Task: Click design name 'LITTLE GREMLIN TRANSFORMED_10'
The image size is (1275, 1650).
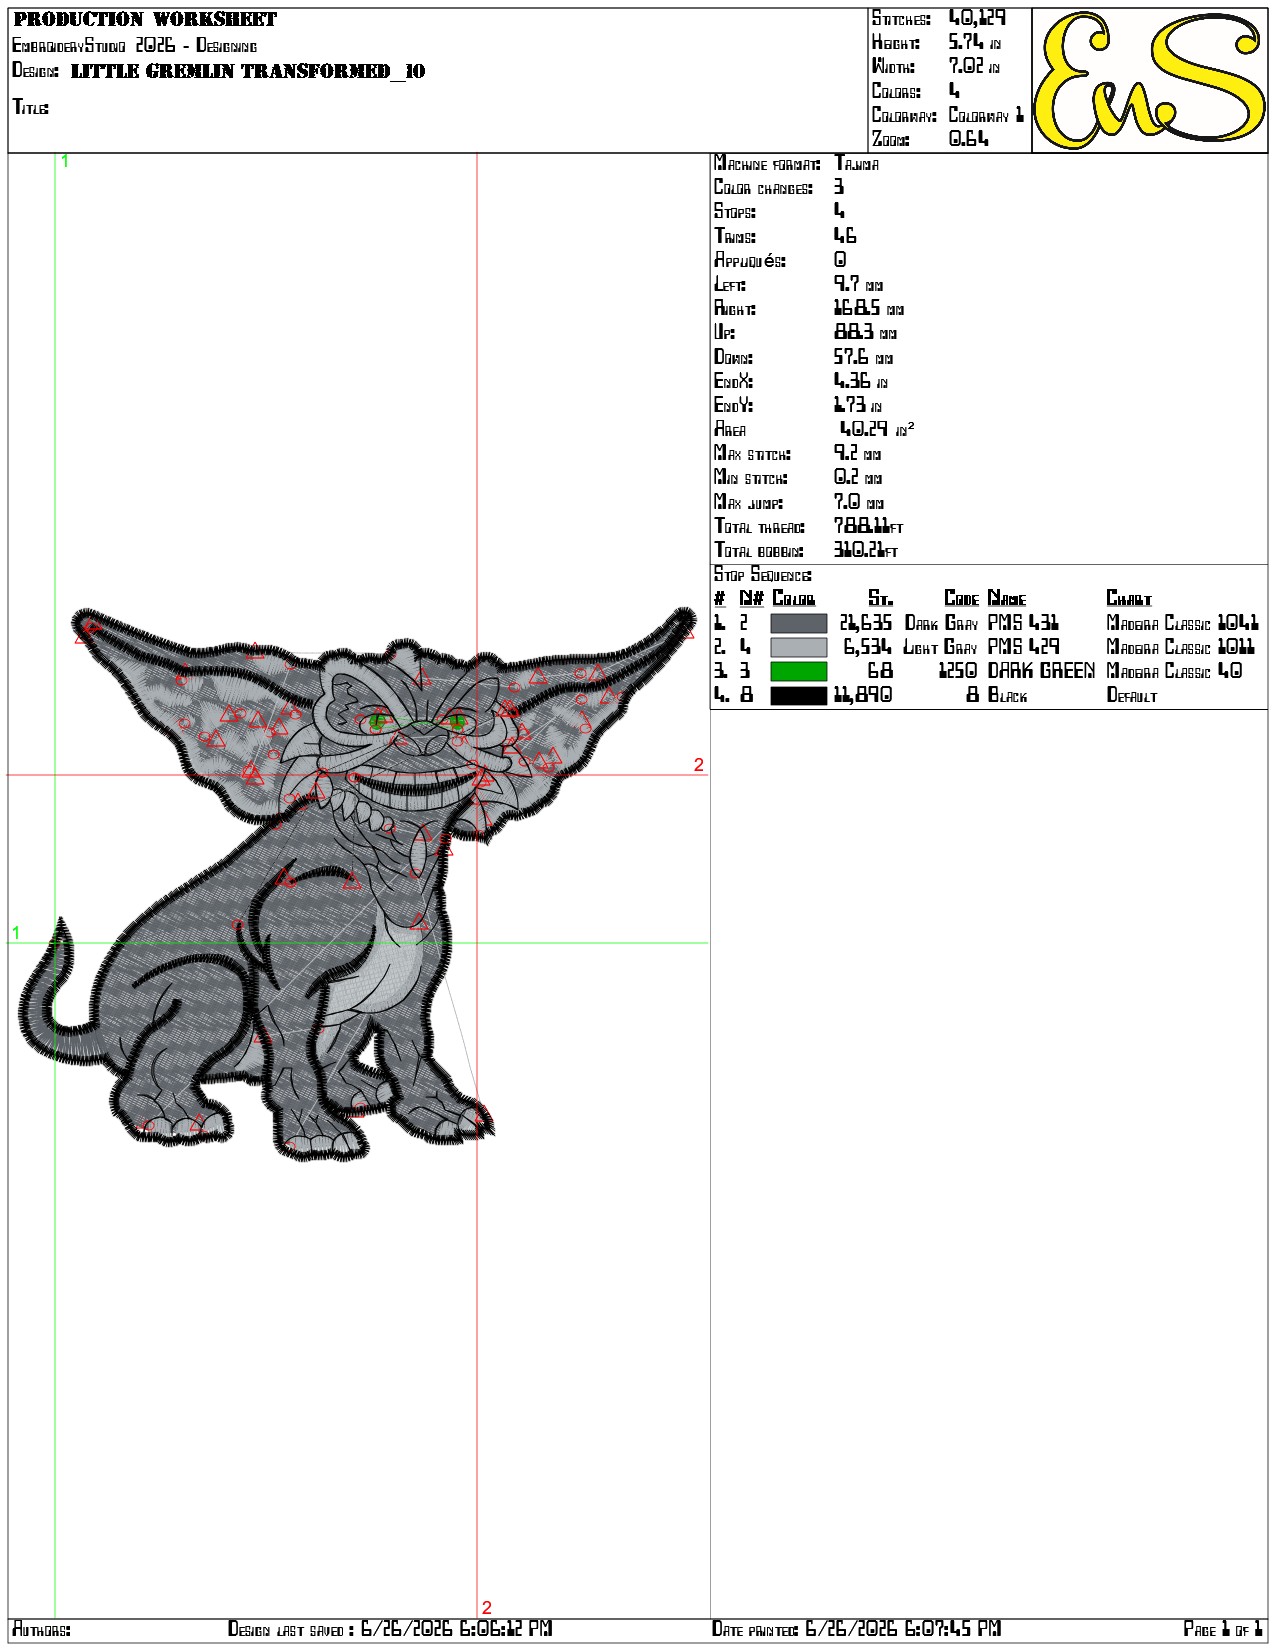Action: click(248, 71)
